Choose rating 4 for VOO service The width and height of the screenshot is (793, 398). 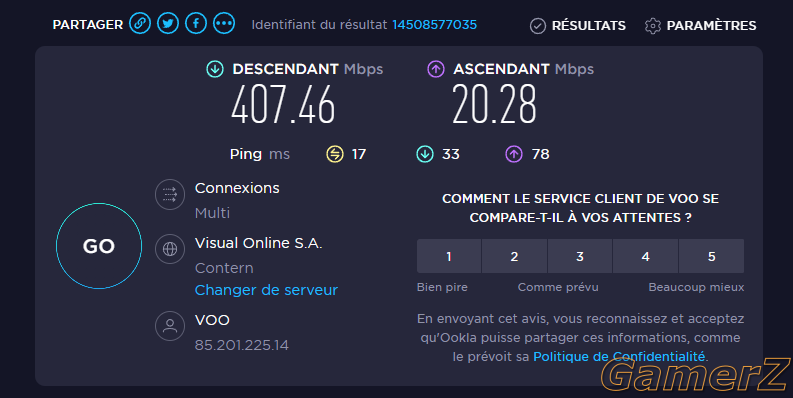[x=645, y=256]
